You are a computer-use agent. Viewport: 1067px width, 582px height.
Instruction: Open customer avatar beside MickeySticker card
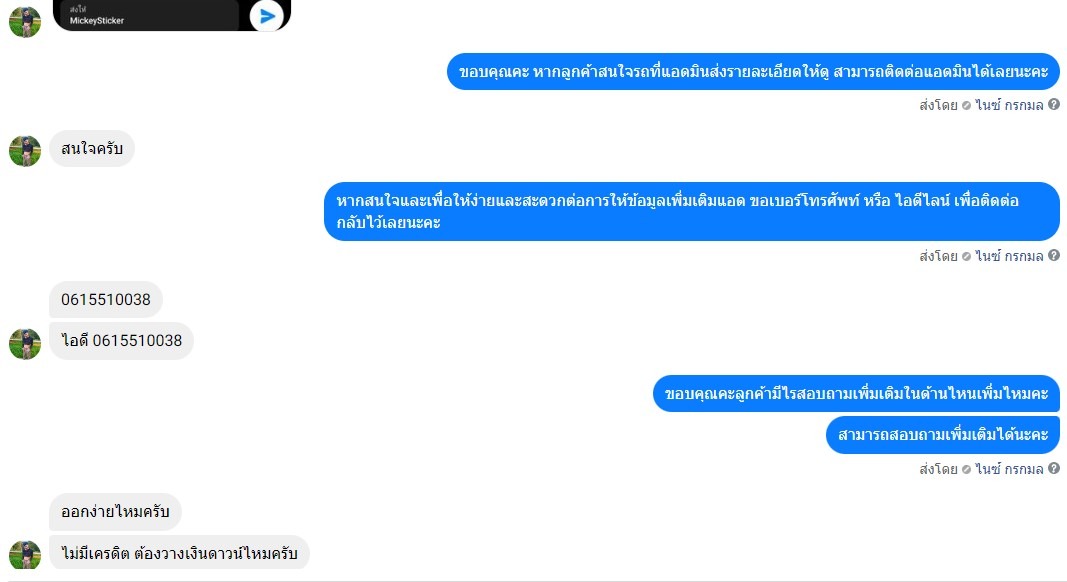click(24, 21)
